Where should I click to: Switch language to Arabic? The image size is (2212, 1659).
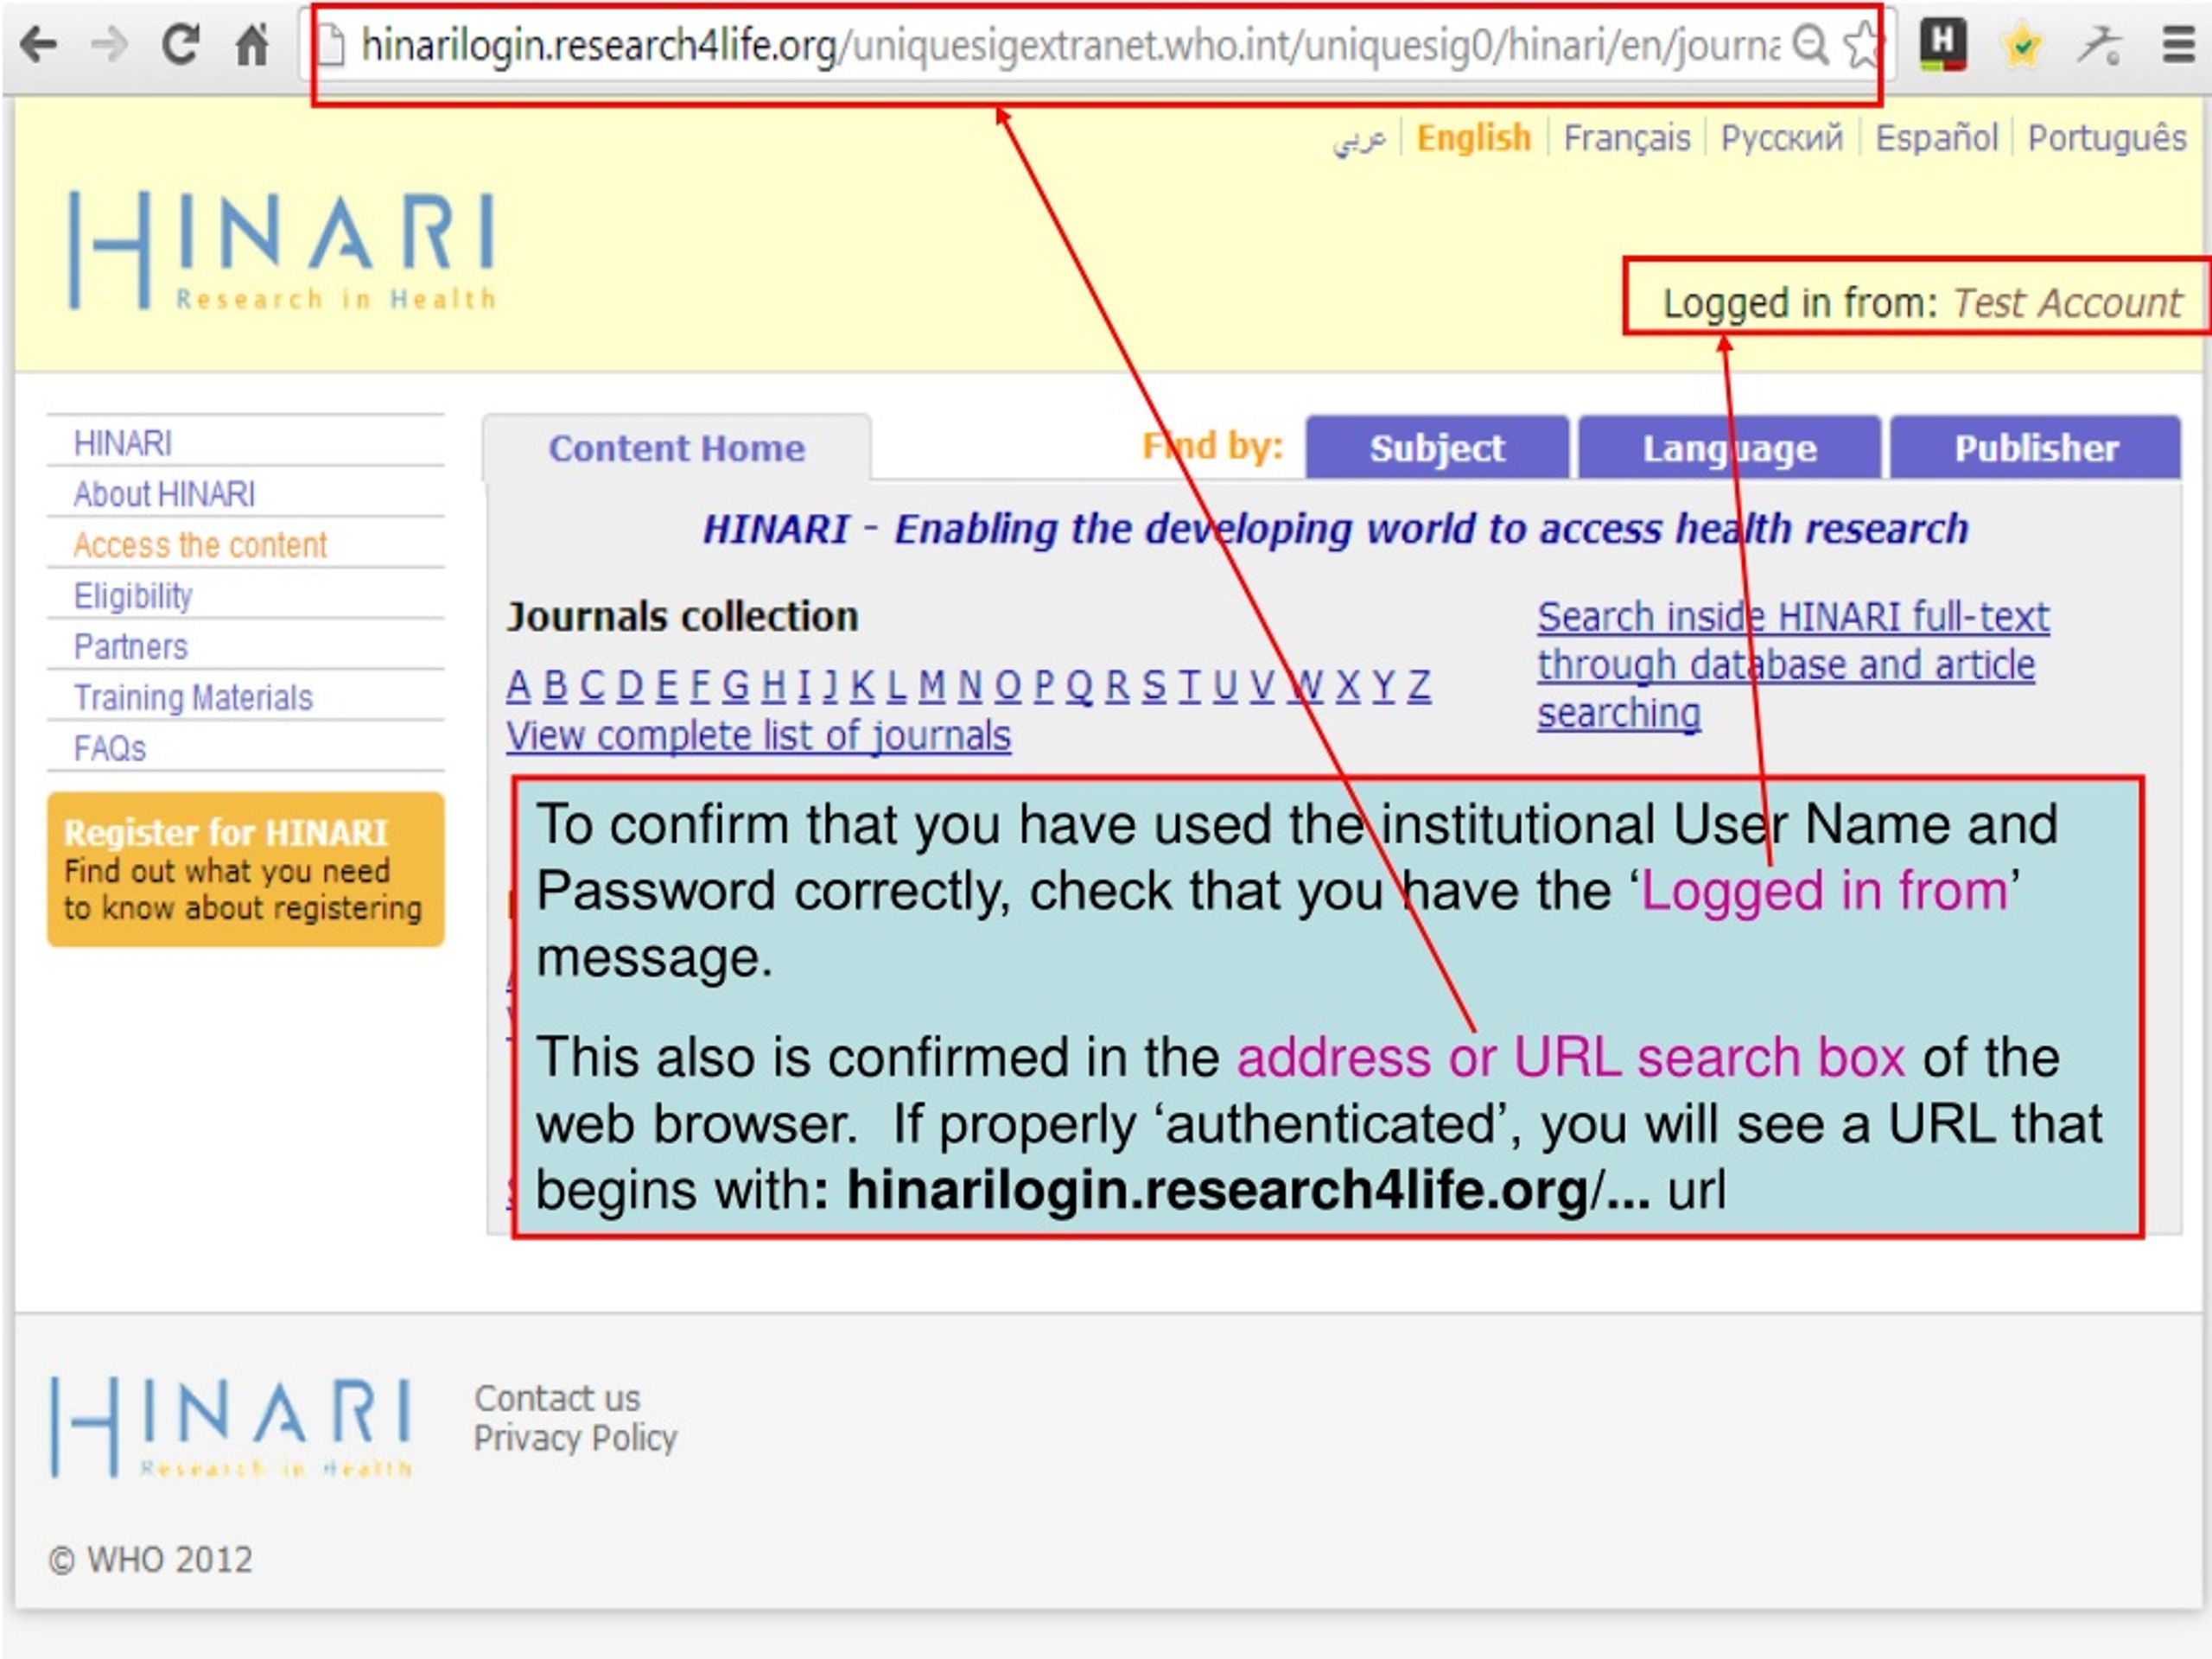click(1359, 138)
